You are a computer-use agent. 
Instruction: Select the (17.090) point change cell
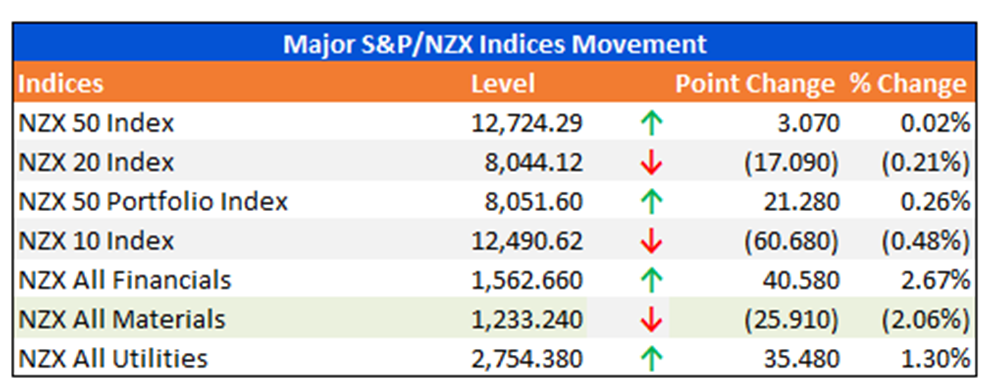790,163
